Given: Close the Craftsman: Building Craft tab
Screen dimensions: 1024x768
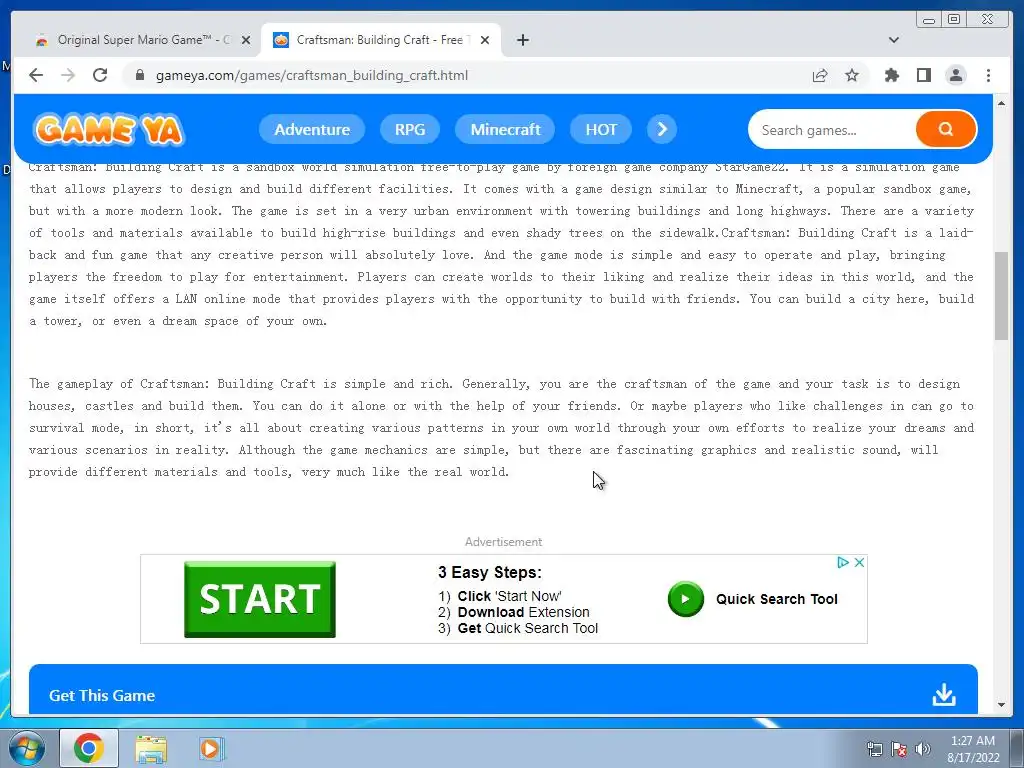Looking at the screenshot, I should tap(485, 40).
